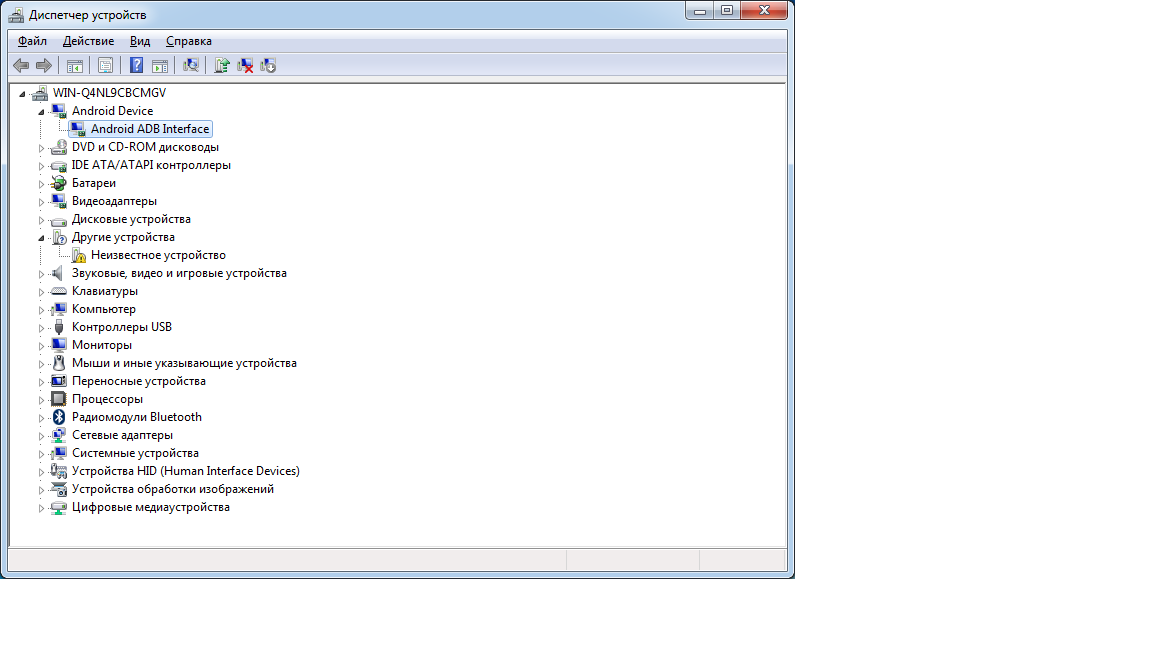Select the Радиомодули Bluetooth label
The width and height of the screenshot is (1152, 648).
point(137,417)
